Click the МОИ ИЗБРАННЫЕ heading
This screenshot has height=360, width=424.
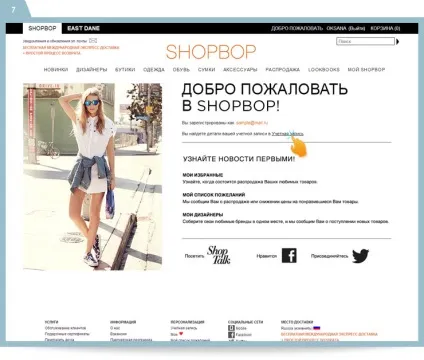tap(203, 175)
